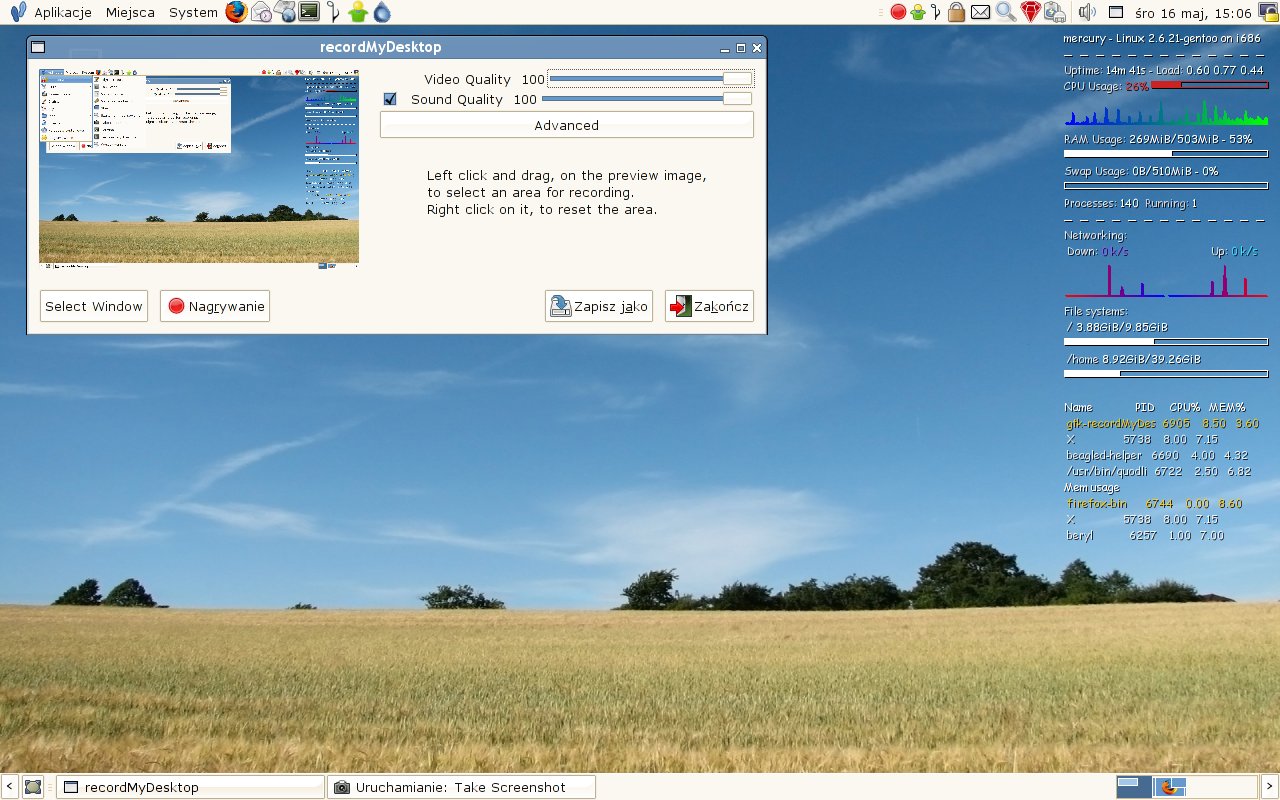Click the firefox-bin process row
The image size is (1280, 800).
click(1155, 504)
